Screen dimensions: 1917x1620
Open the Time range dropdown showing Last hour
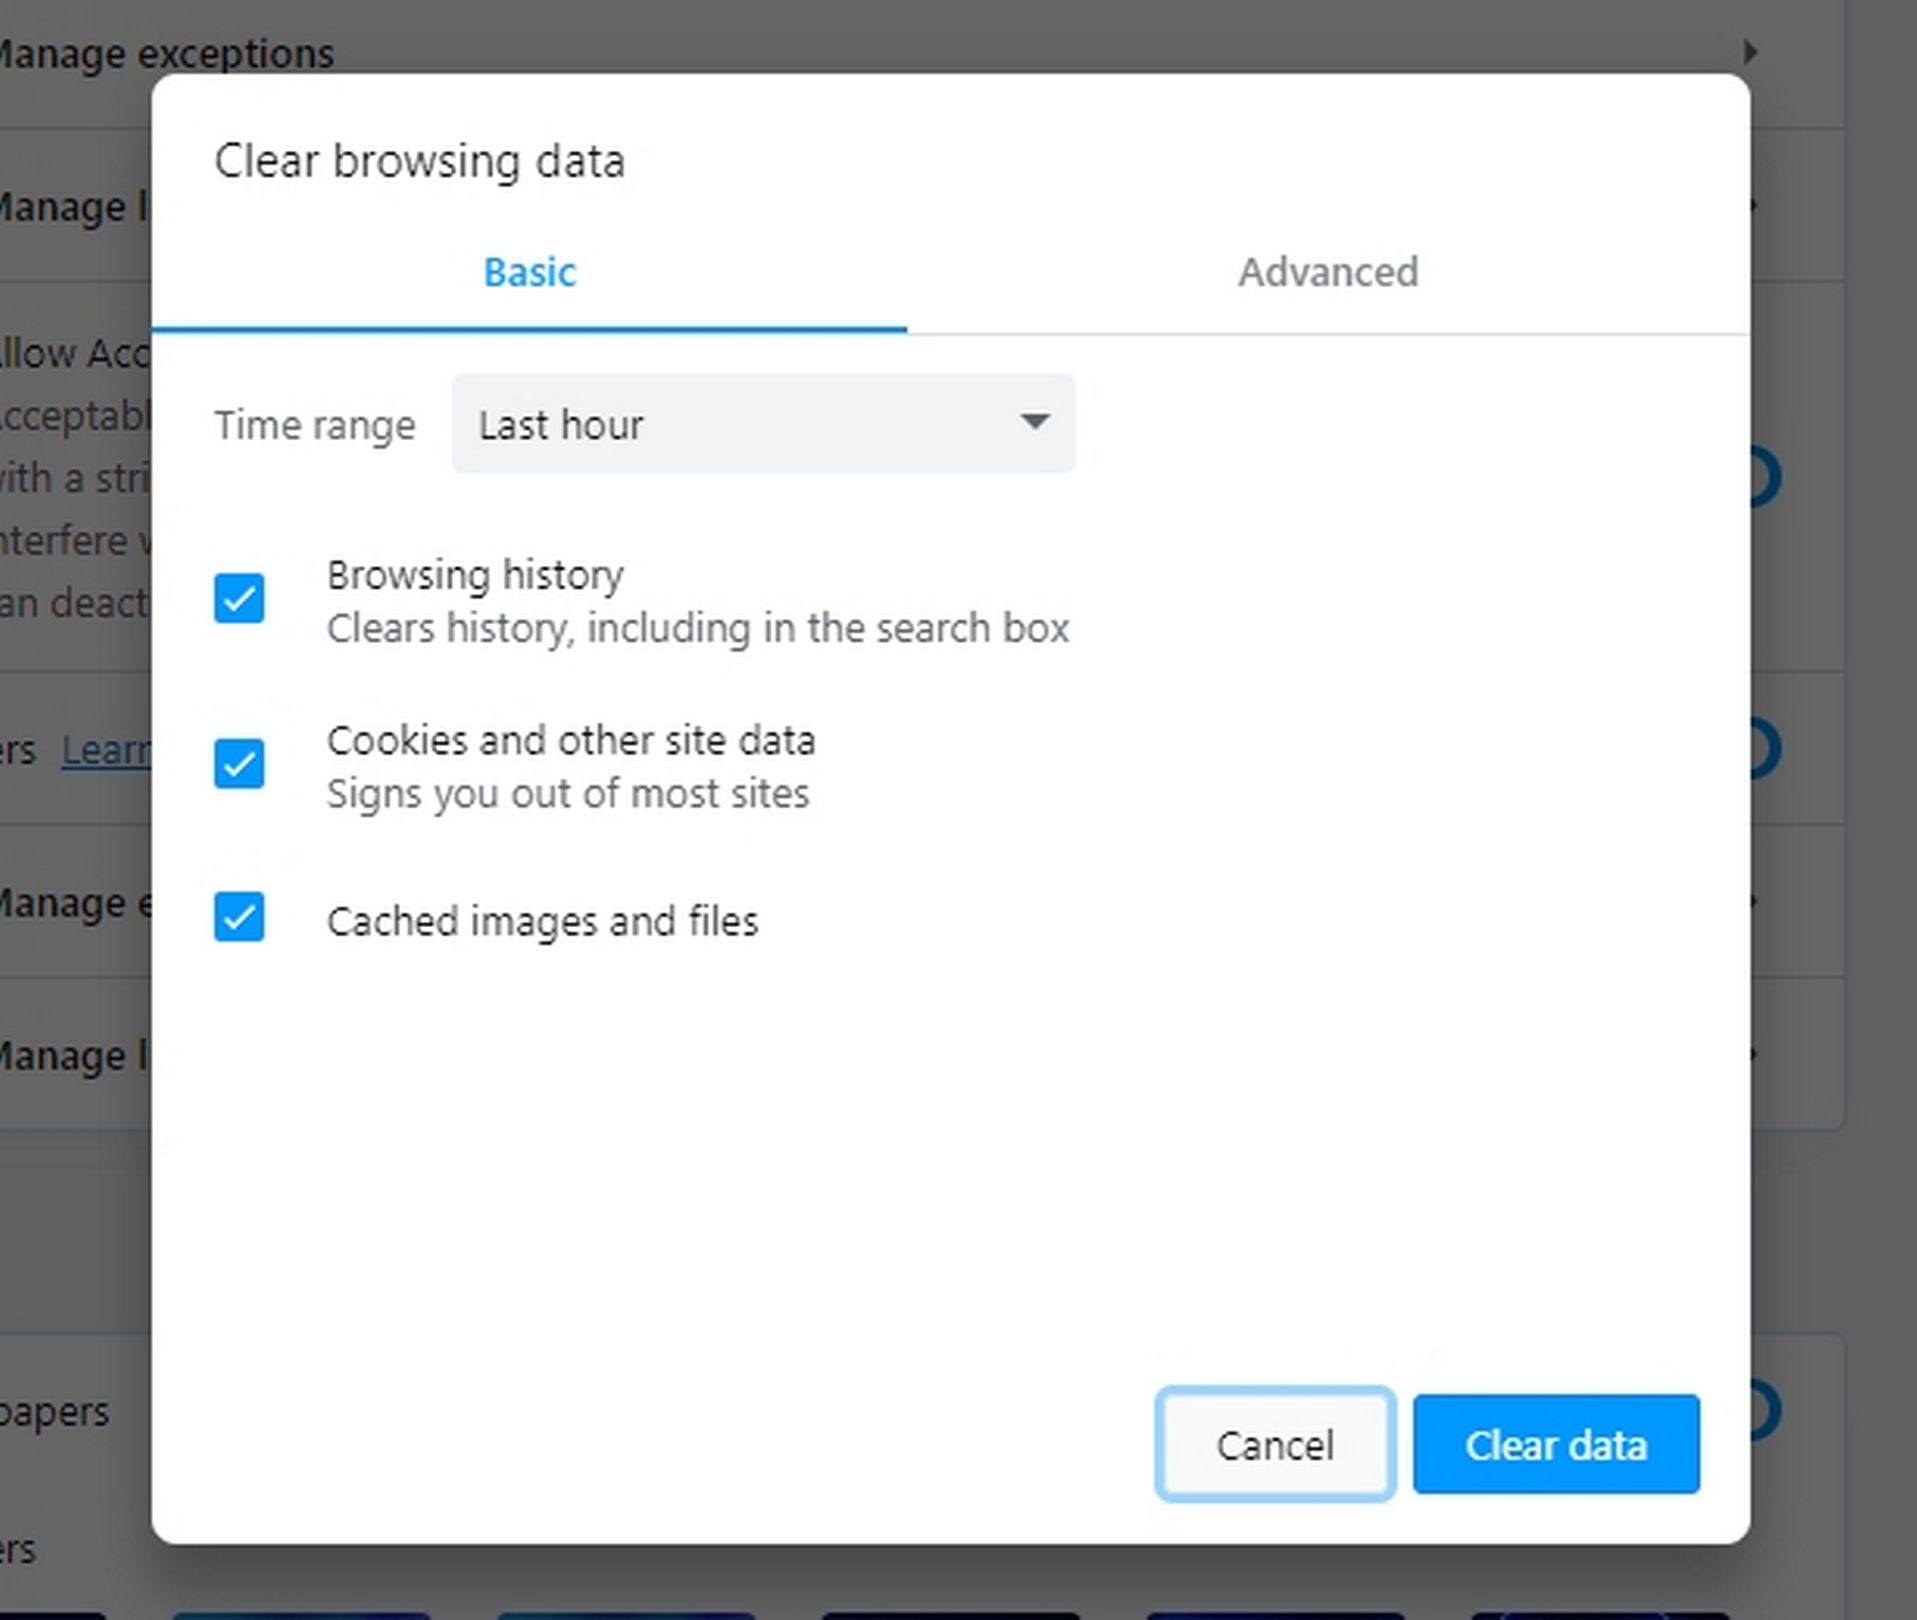pyautogui.click(x=763, y=424)
